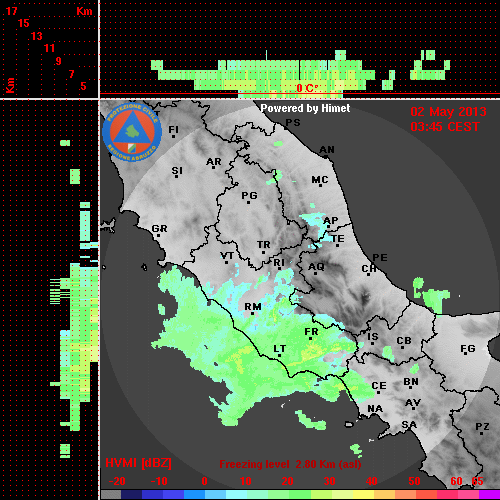Click the '50' value on the dBZ scale
Screen dimensions: 500x500
(414, 481)
